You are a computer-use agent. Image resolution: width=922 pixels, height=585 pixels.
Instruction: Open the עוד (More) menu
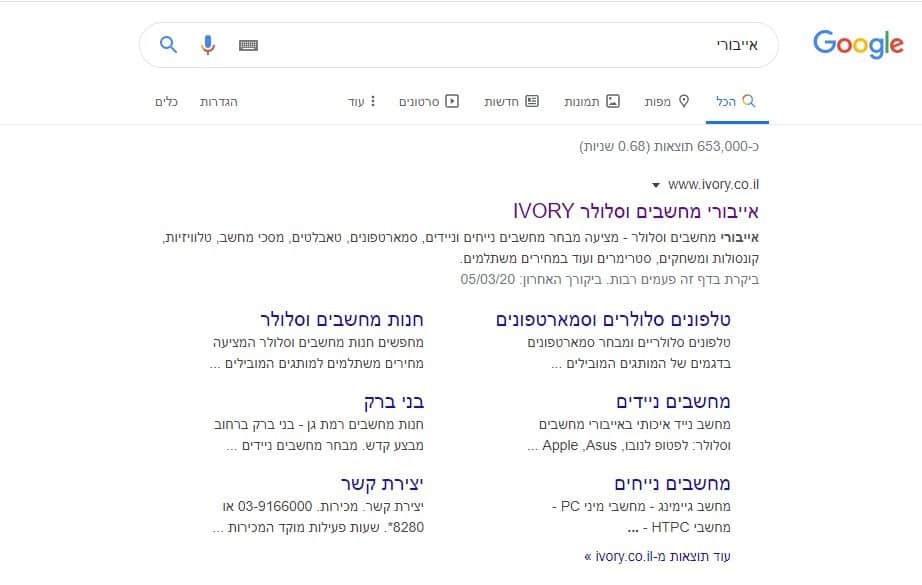[x=361, y=102]
